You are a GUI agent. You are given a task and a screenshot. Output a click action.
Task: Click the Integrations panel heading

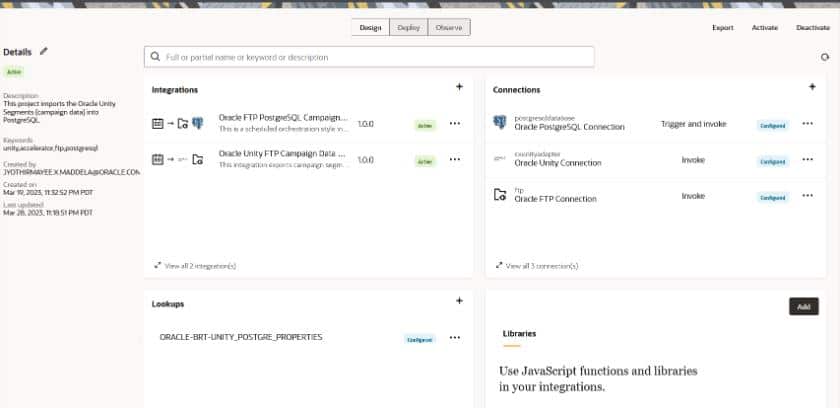[175, 90]
